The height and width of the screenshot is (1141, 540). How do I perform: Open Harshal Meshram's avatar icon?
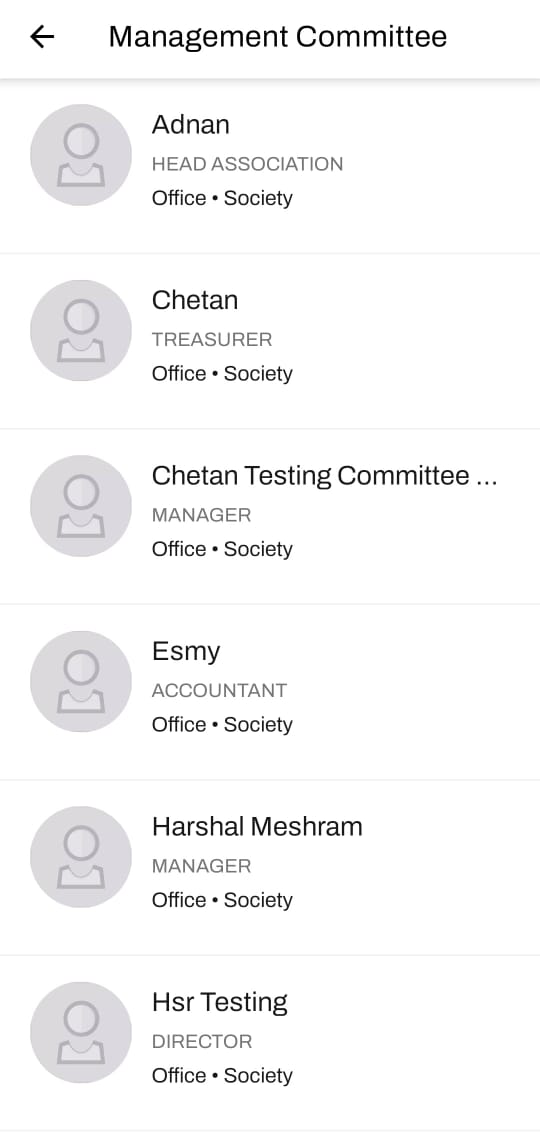pyautogui.click(x=81, y=856)
